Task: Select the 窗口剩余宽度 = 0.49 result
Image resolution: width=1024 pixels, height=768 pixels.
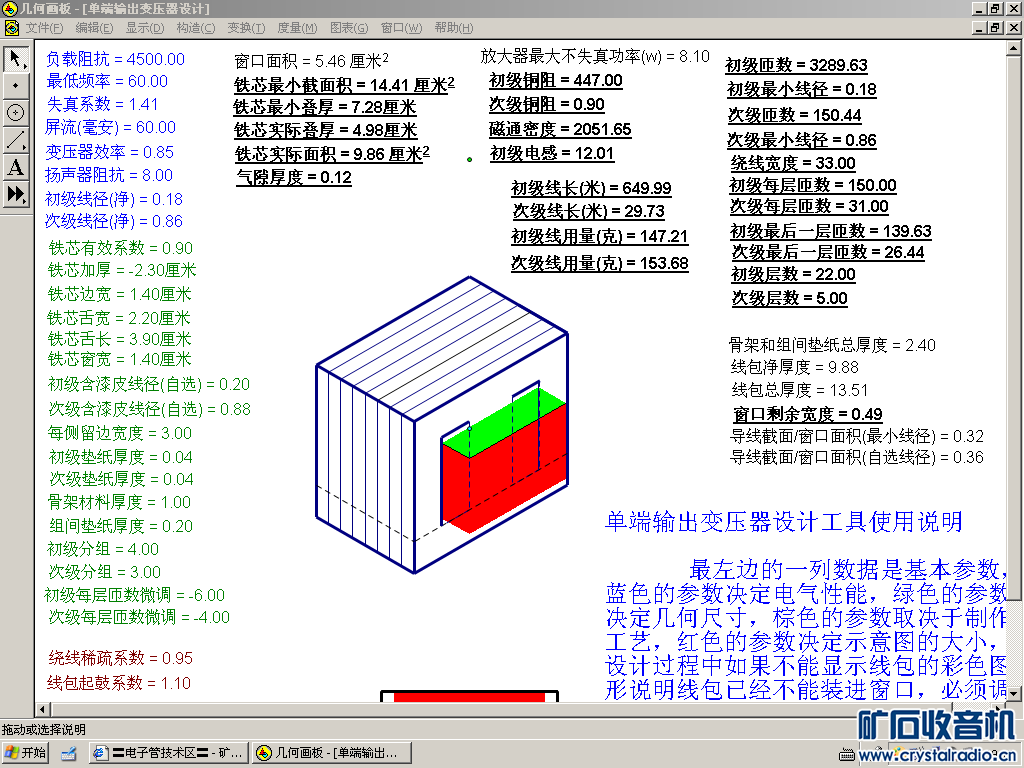Action: tap(807, 414)
